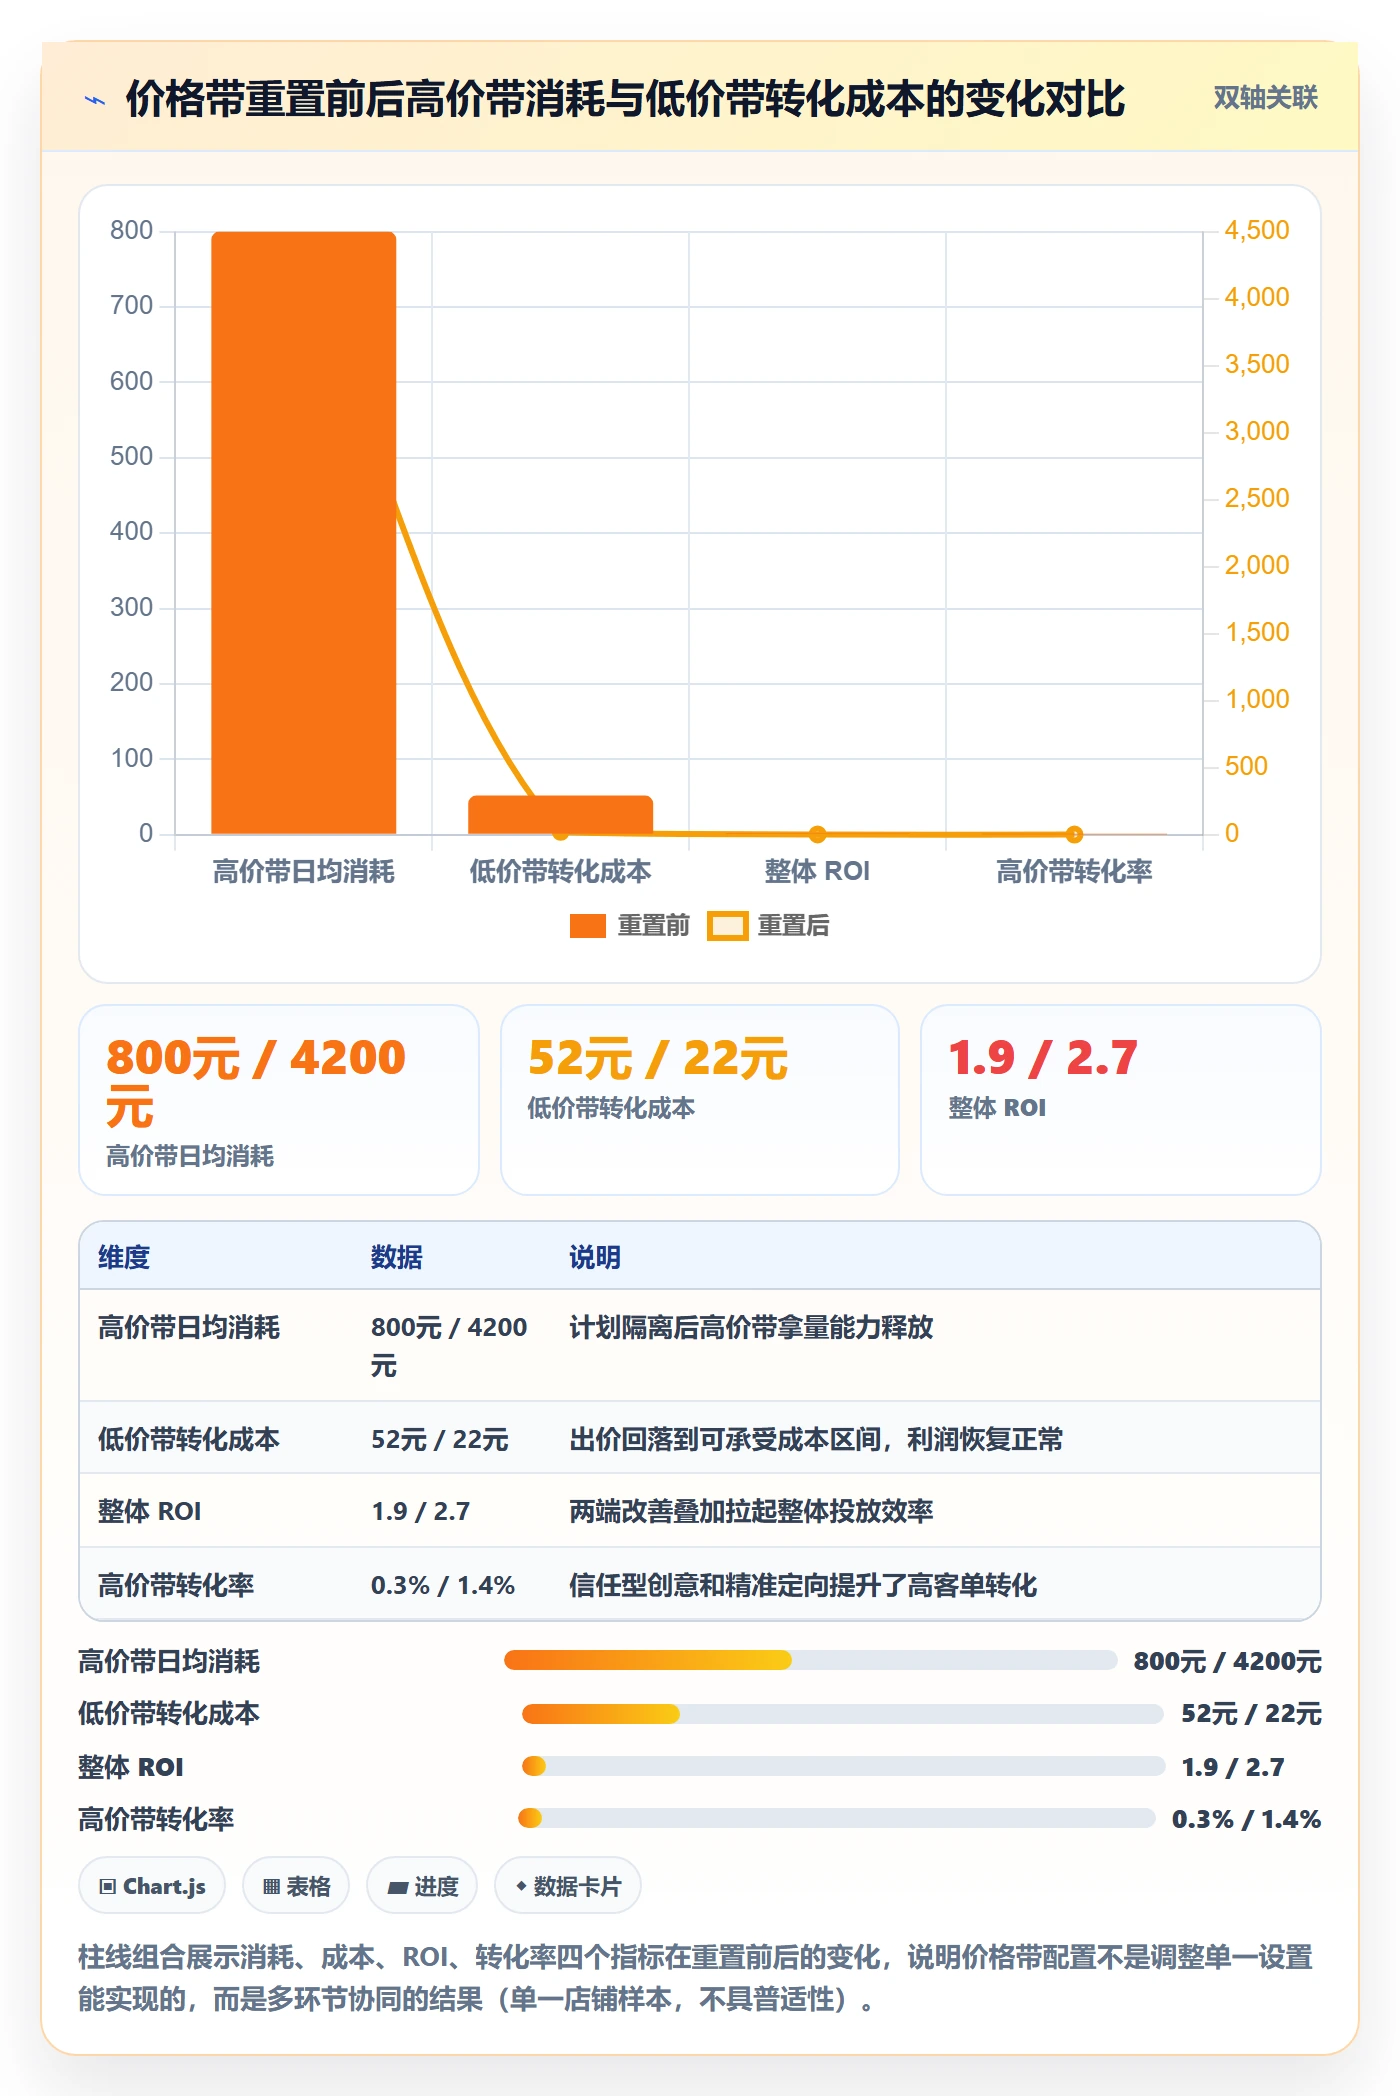Click the 数据 column header
Image resolution: width=1400 pixels, height=2096 pixels.
pos(396,1257)
